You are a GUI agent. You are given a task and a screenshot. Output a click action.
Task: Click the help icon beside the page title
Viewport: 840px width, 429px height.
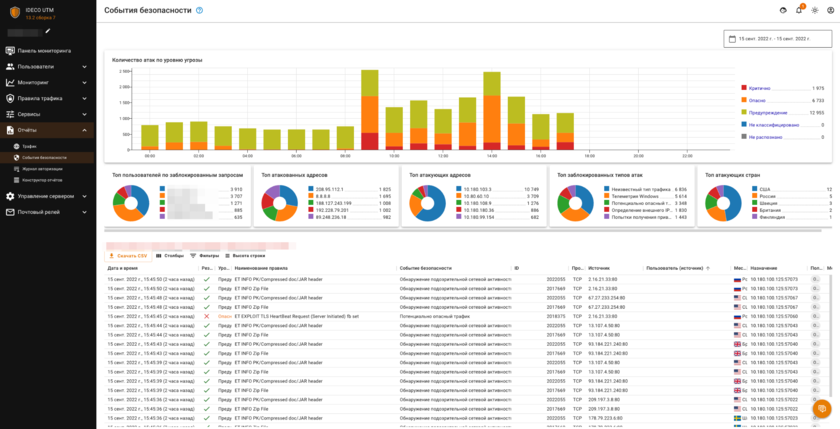(200, 10)
